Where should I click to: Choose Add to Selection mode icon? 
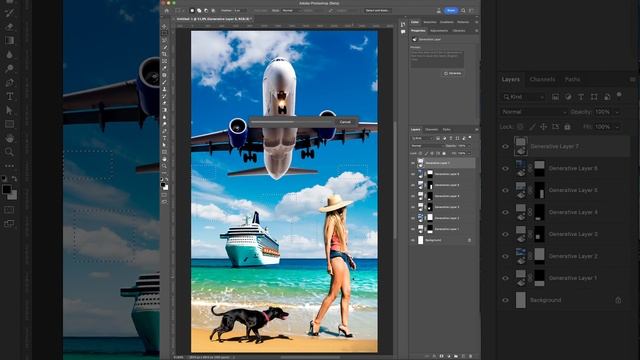point(199,11)
